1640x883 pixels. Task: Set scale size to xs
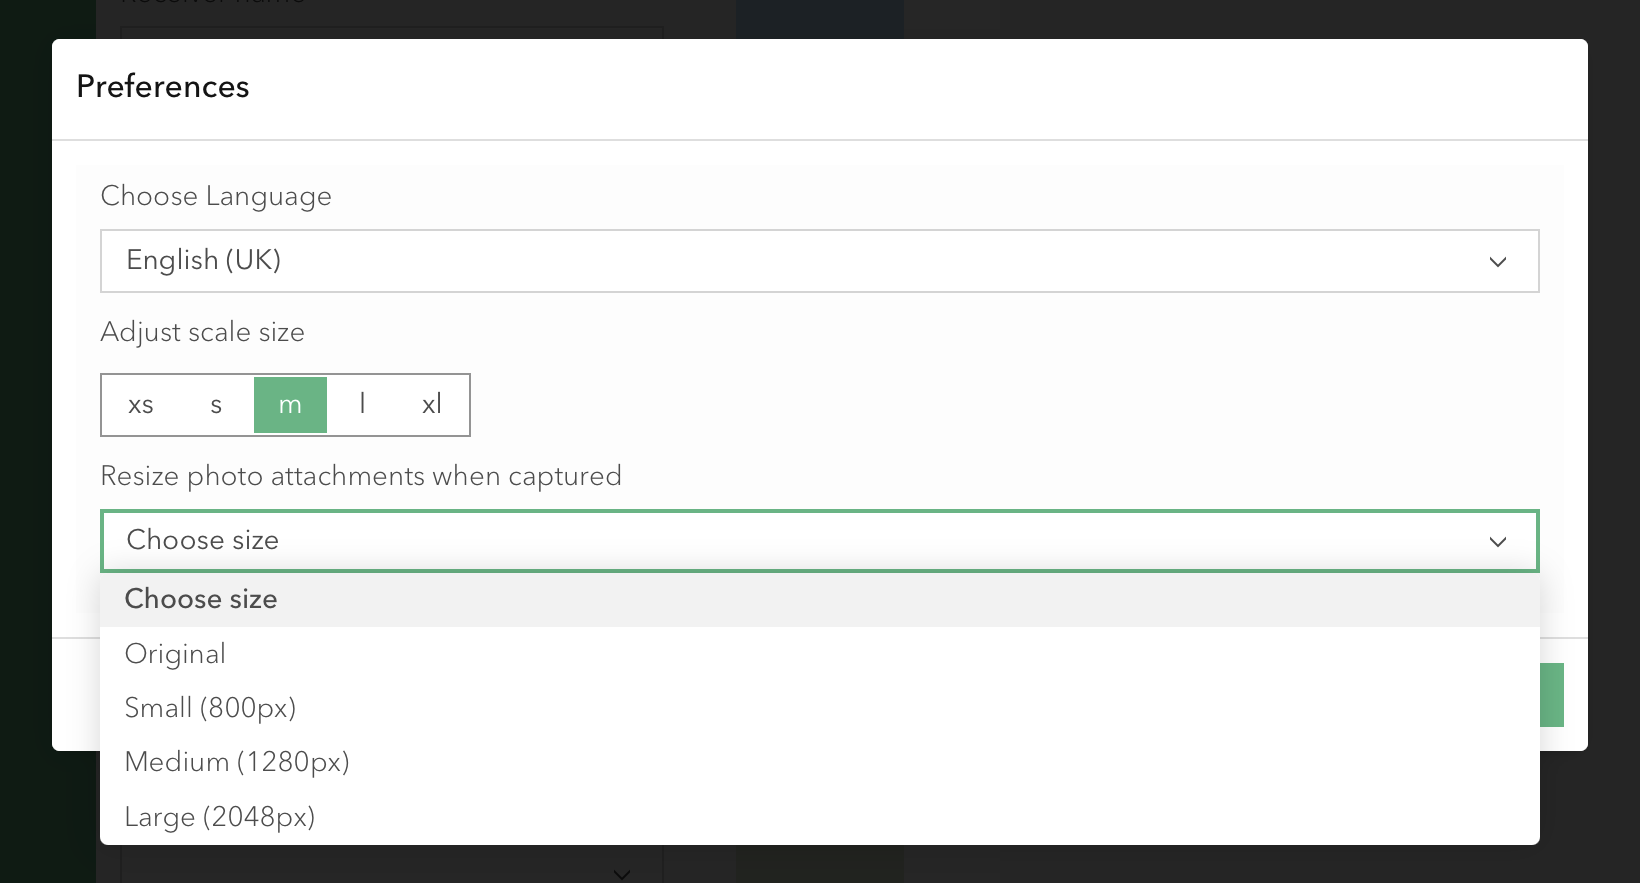pyautogui.click(x=140, y=404)
